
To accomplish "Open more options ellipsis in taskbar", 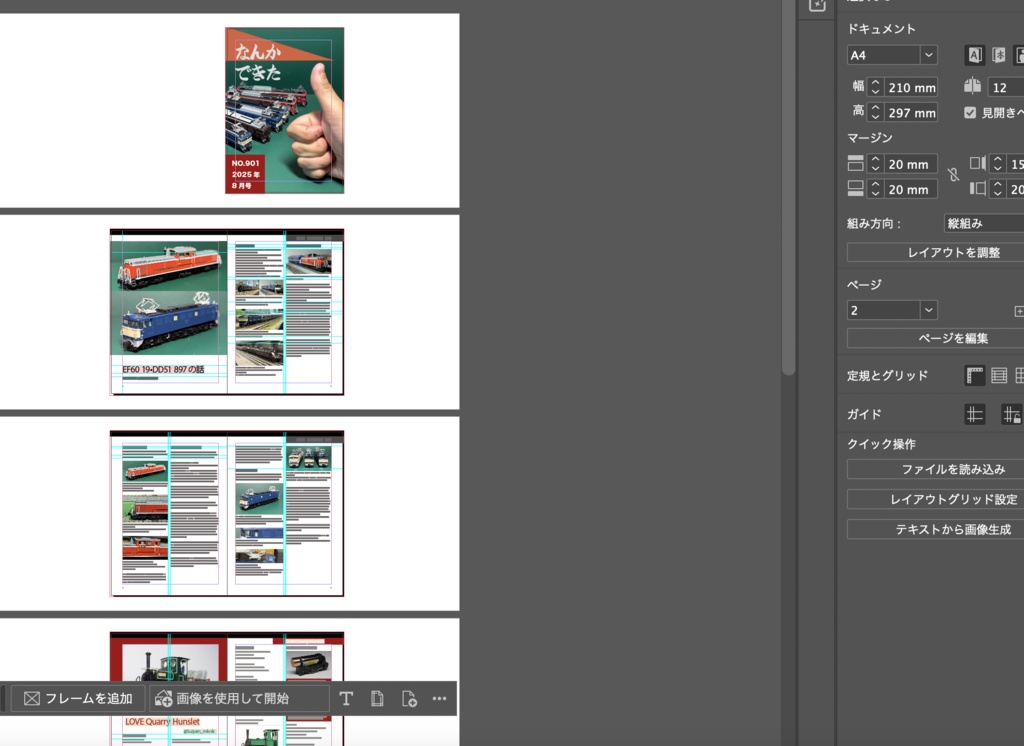I will tap(440, 698).
